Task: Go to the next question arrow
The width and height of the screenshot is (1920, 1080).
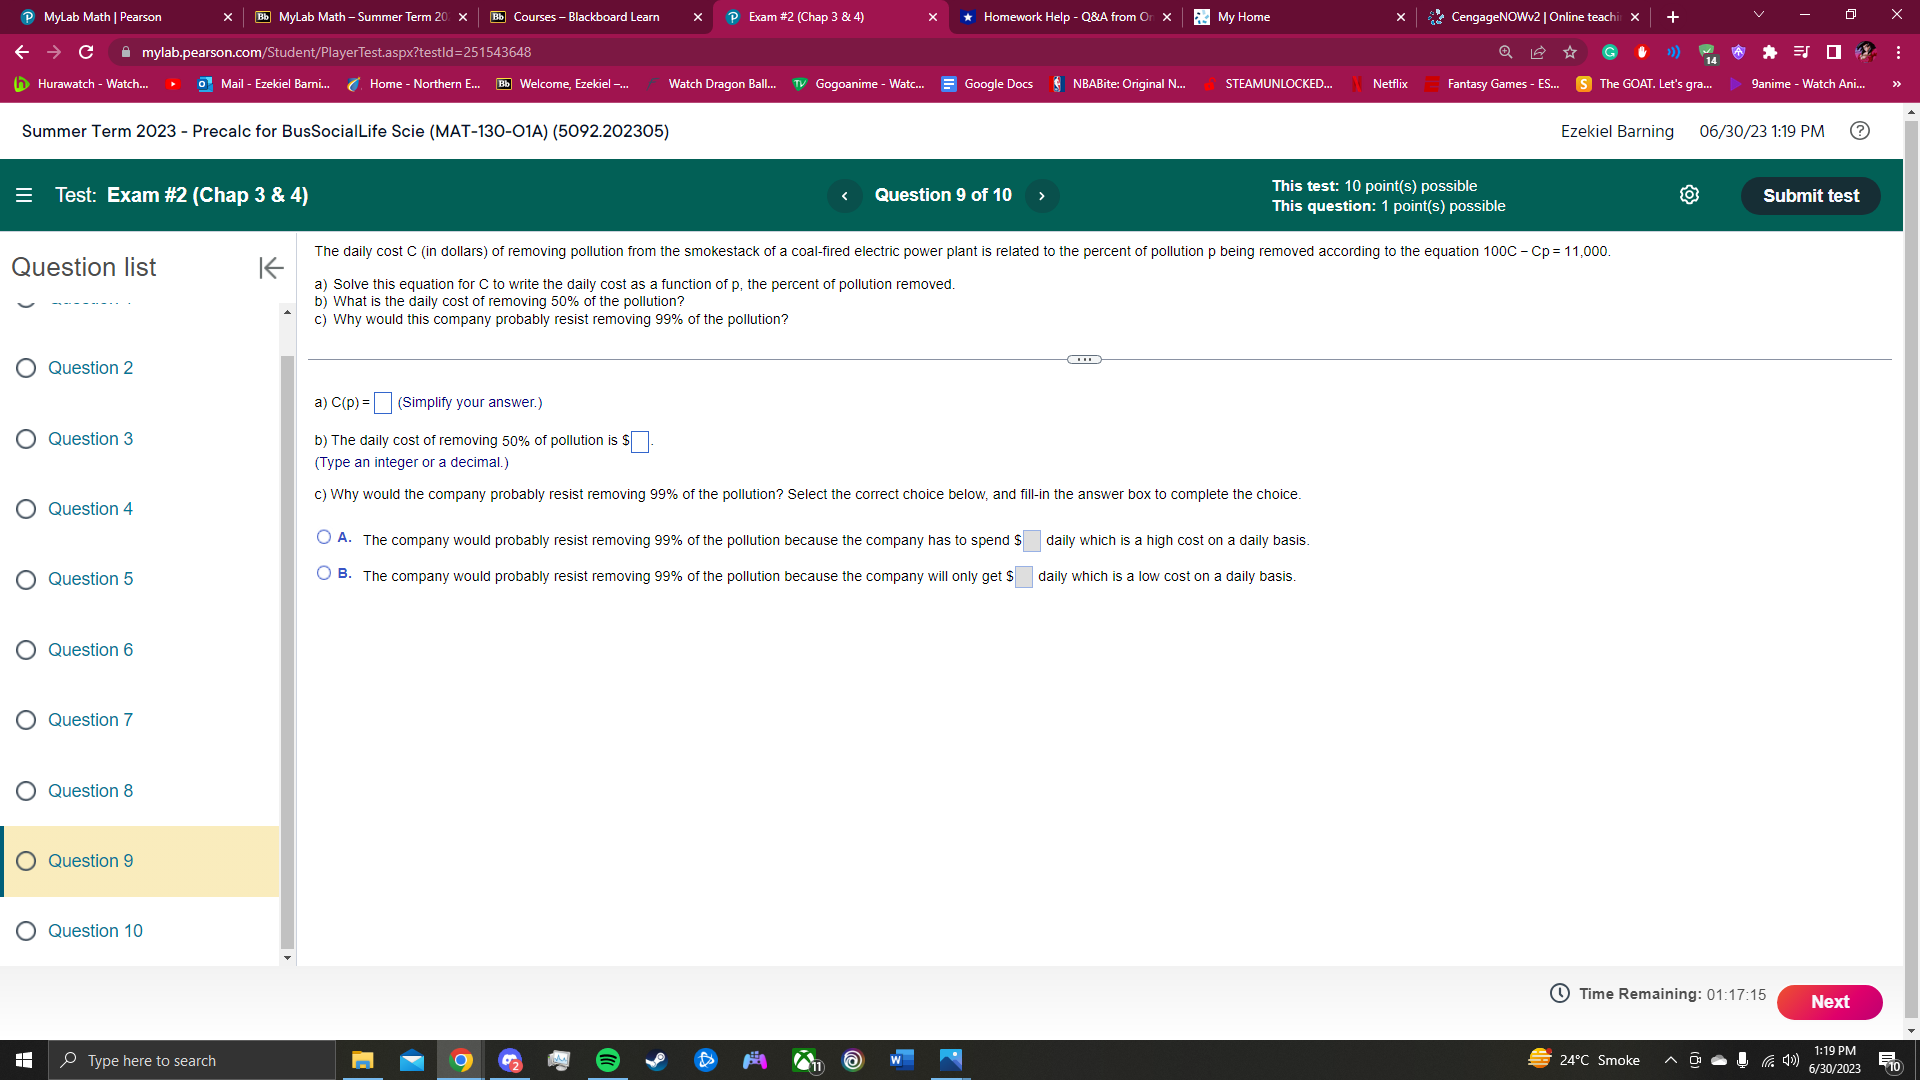Action: (x=1041, y=196)
